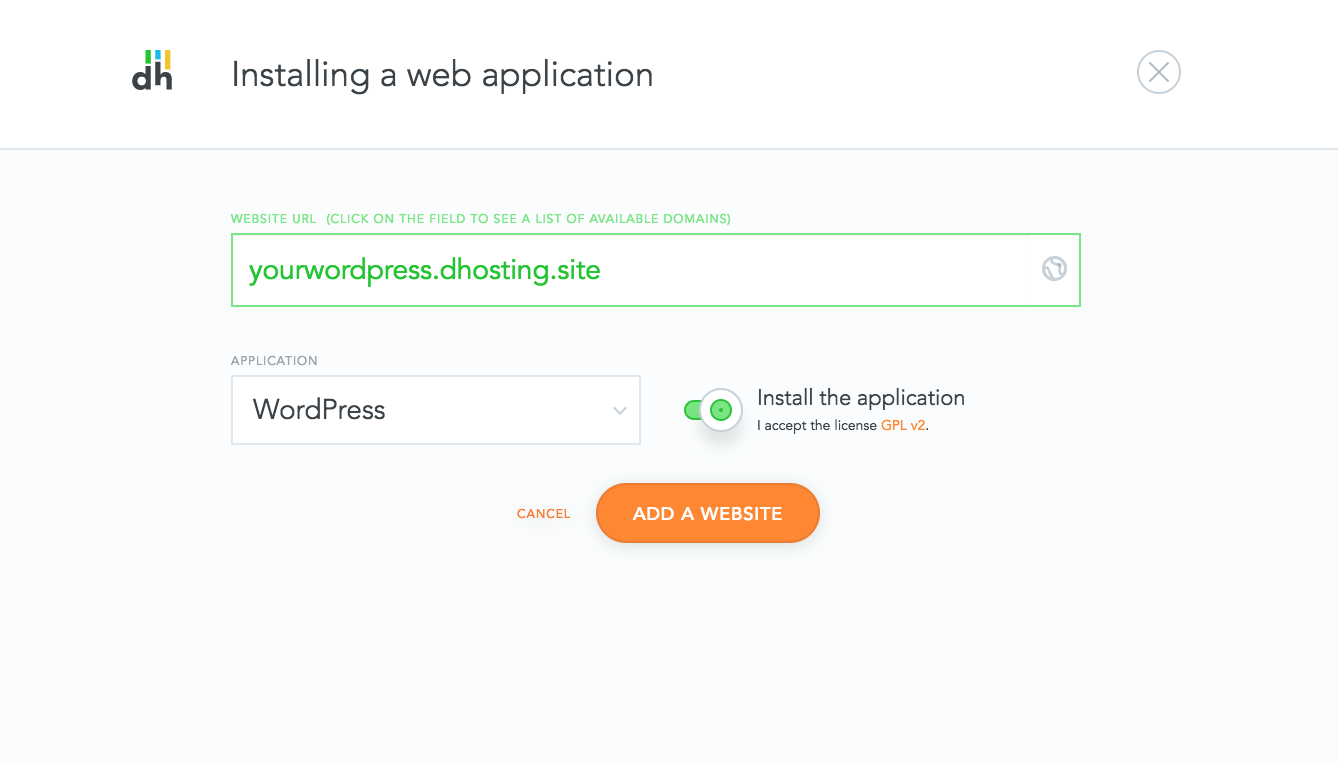Click the Cancel link
The height and width of the screenshot is (762, 1338).
coord(543,514)
